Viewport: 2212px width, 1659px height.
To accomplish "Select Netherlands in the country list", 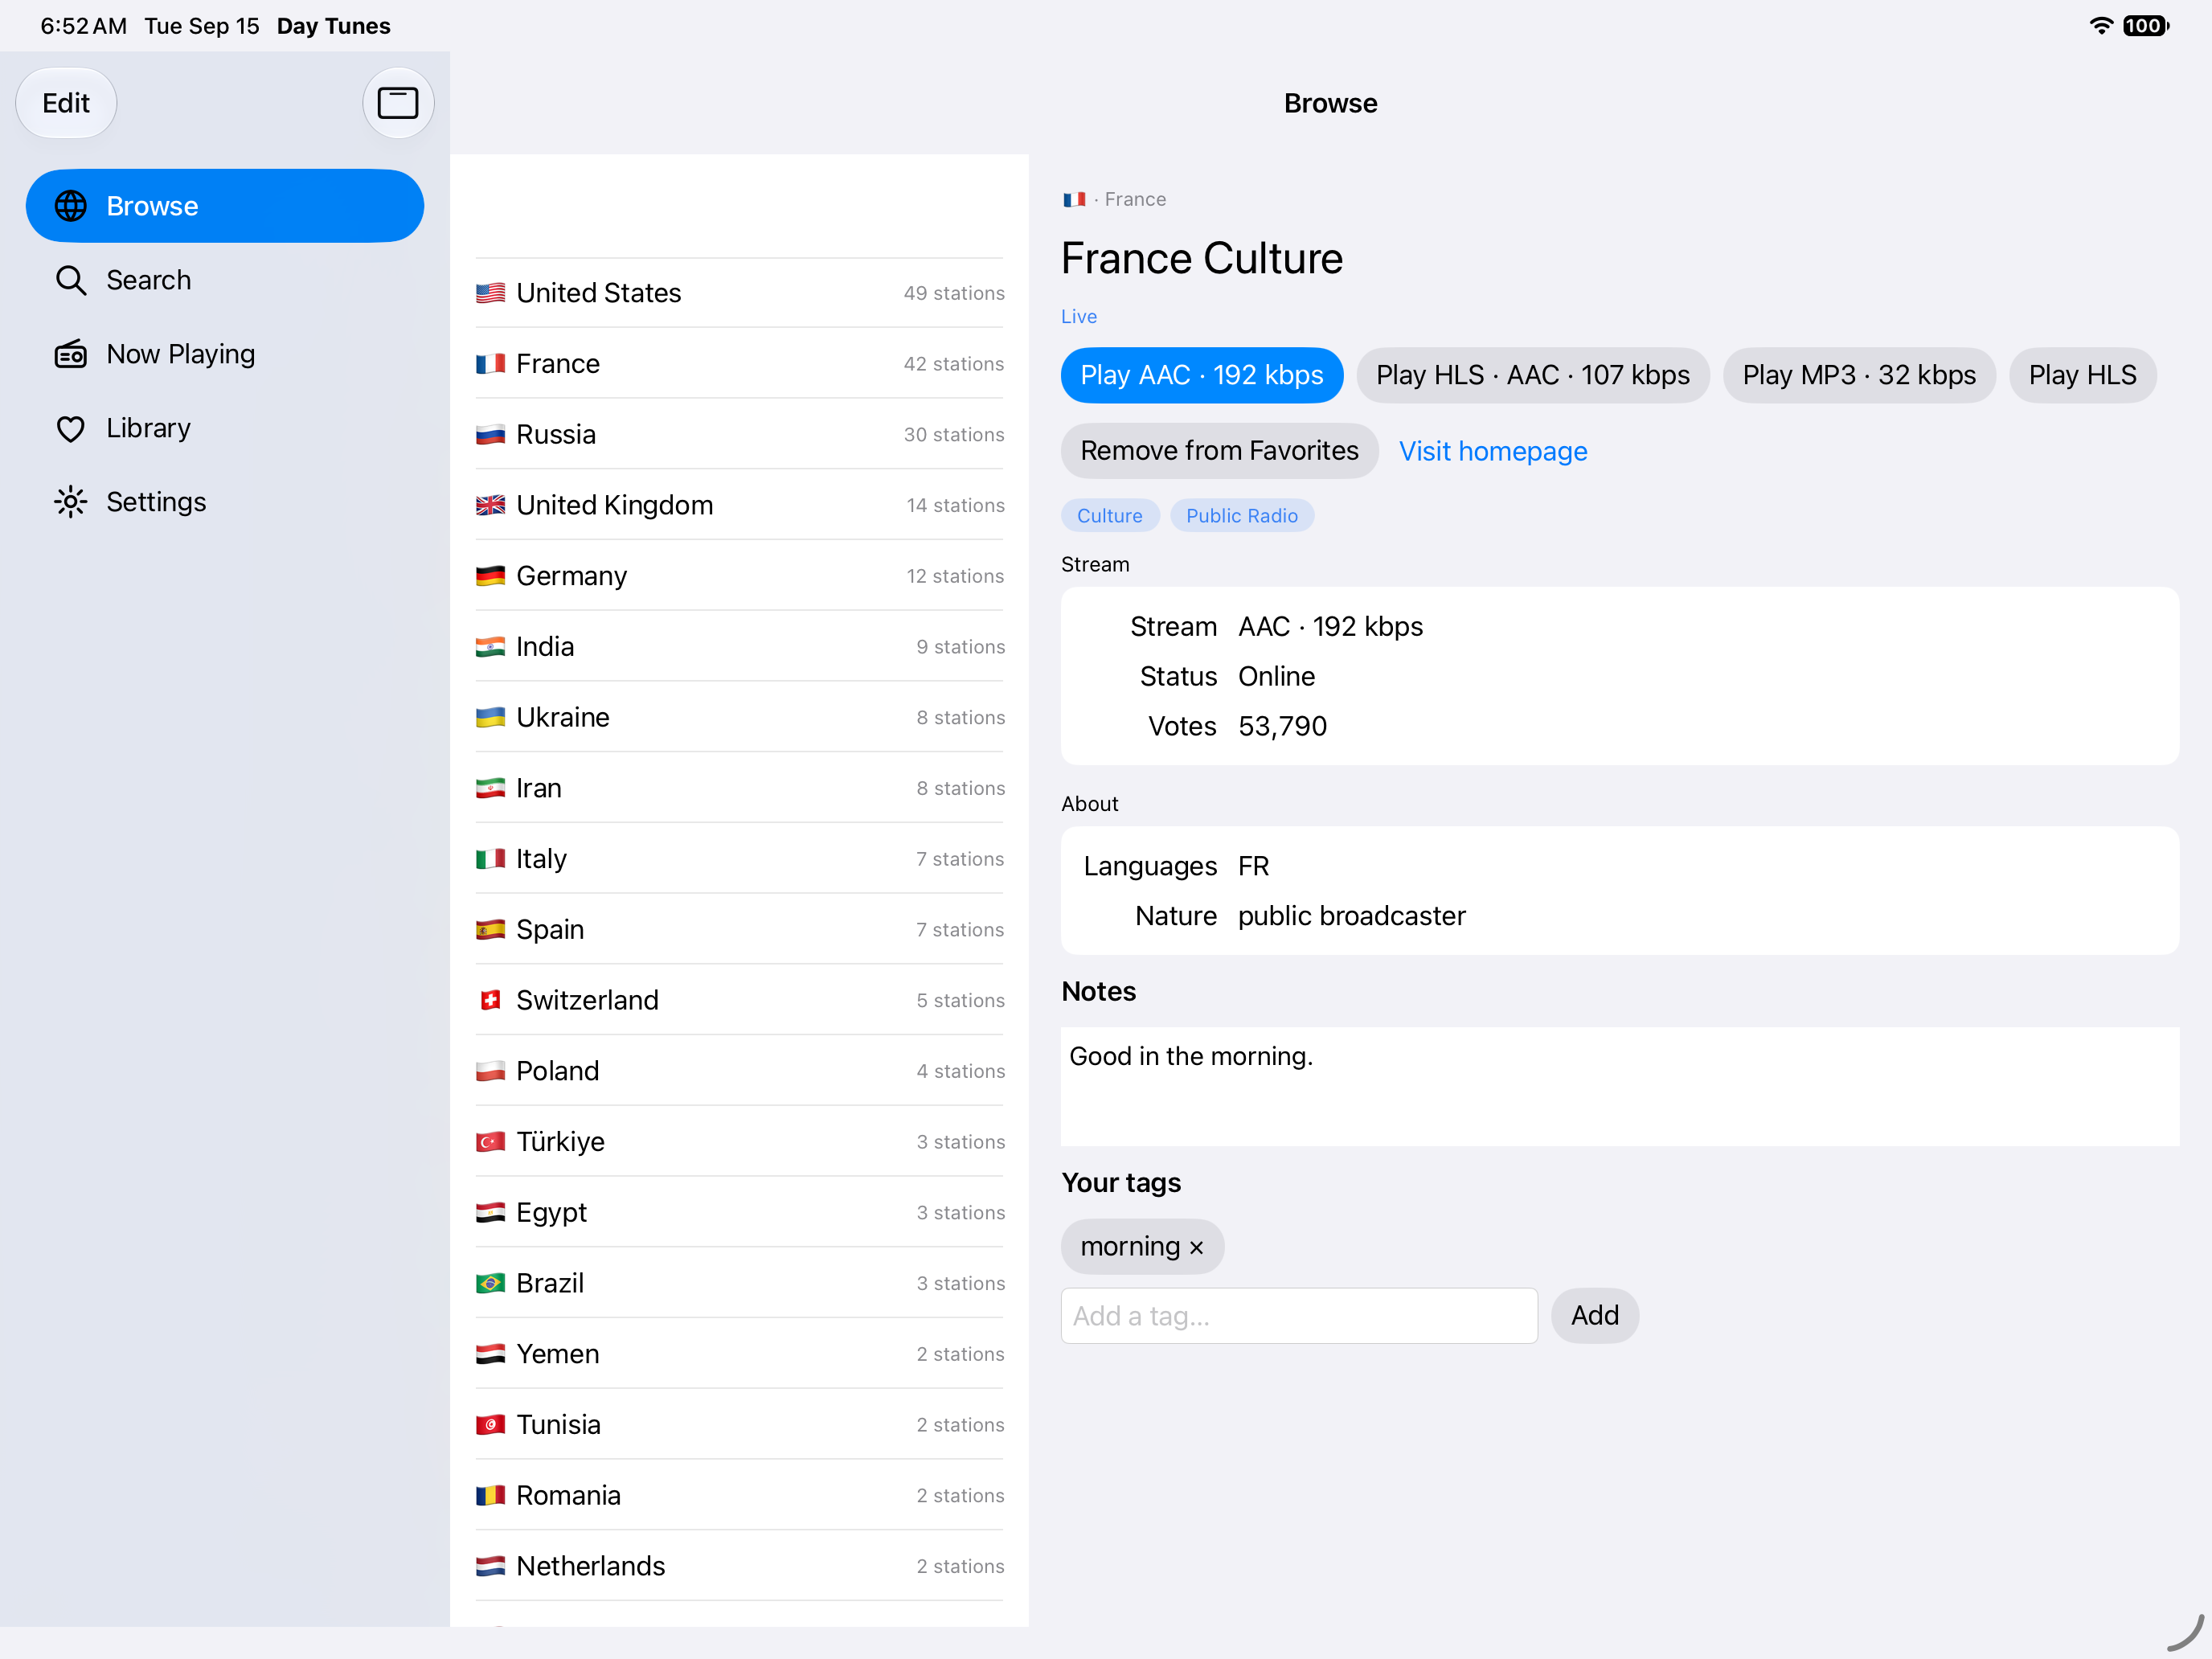I will [x=740, y=1566].
